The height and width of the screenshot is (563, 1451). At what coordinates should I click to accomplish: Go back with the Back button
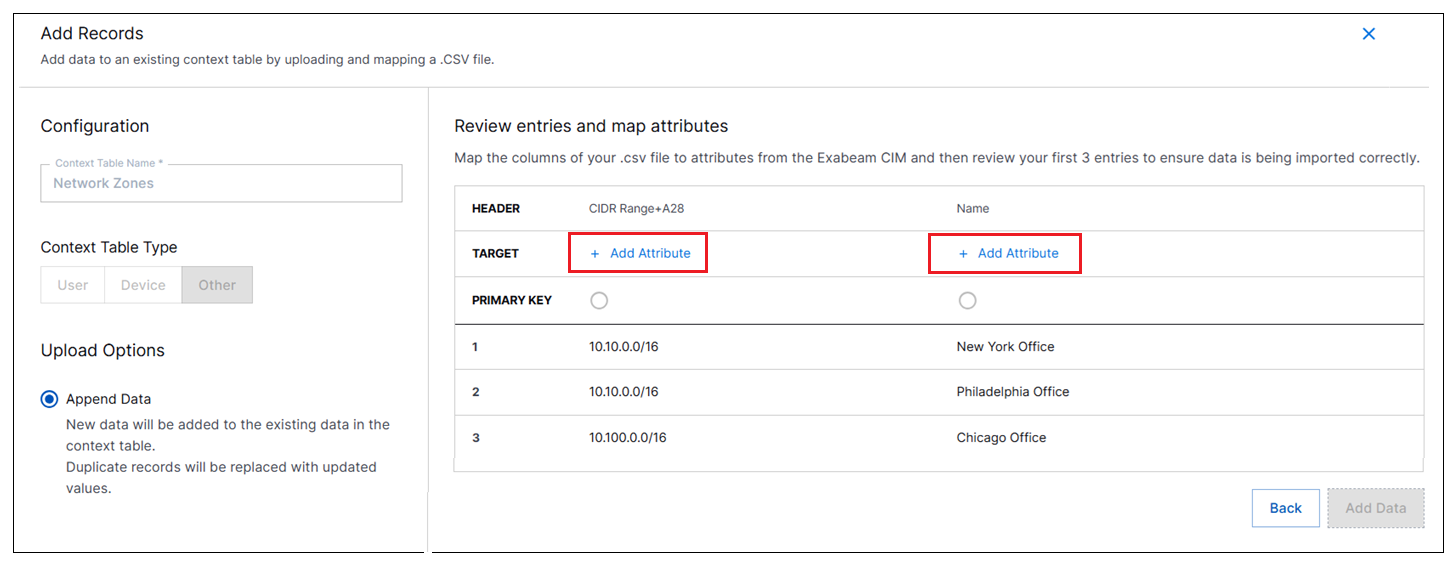coord(1285,508)
